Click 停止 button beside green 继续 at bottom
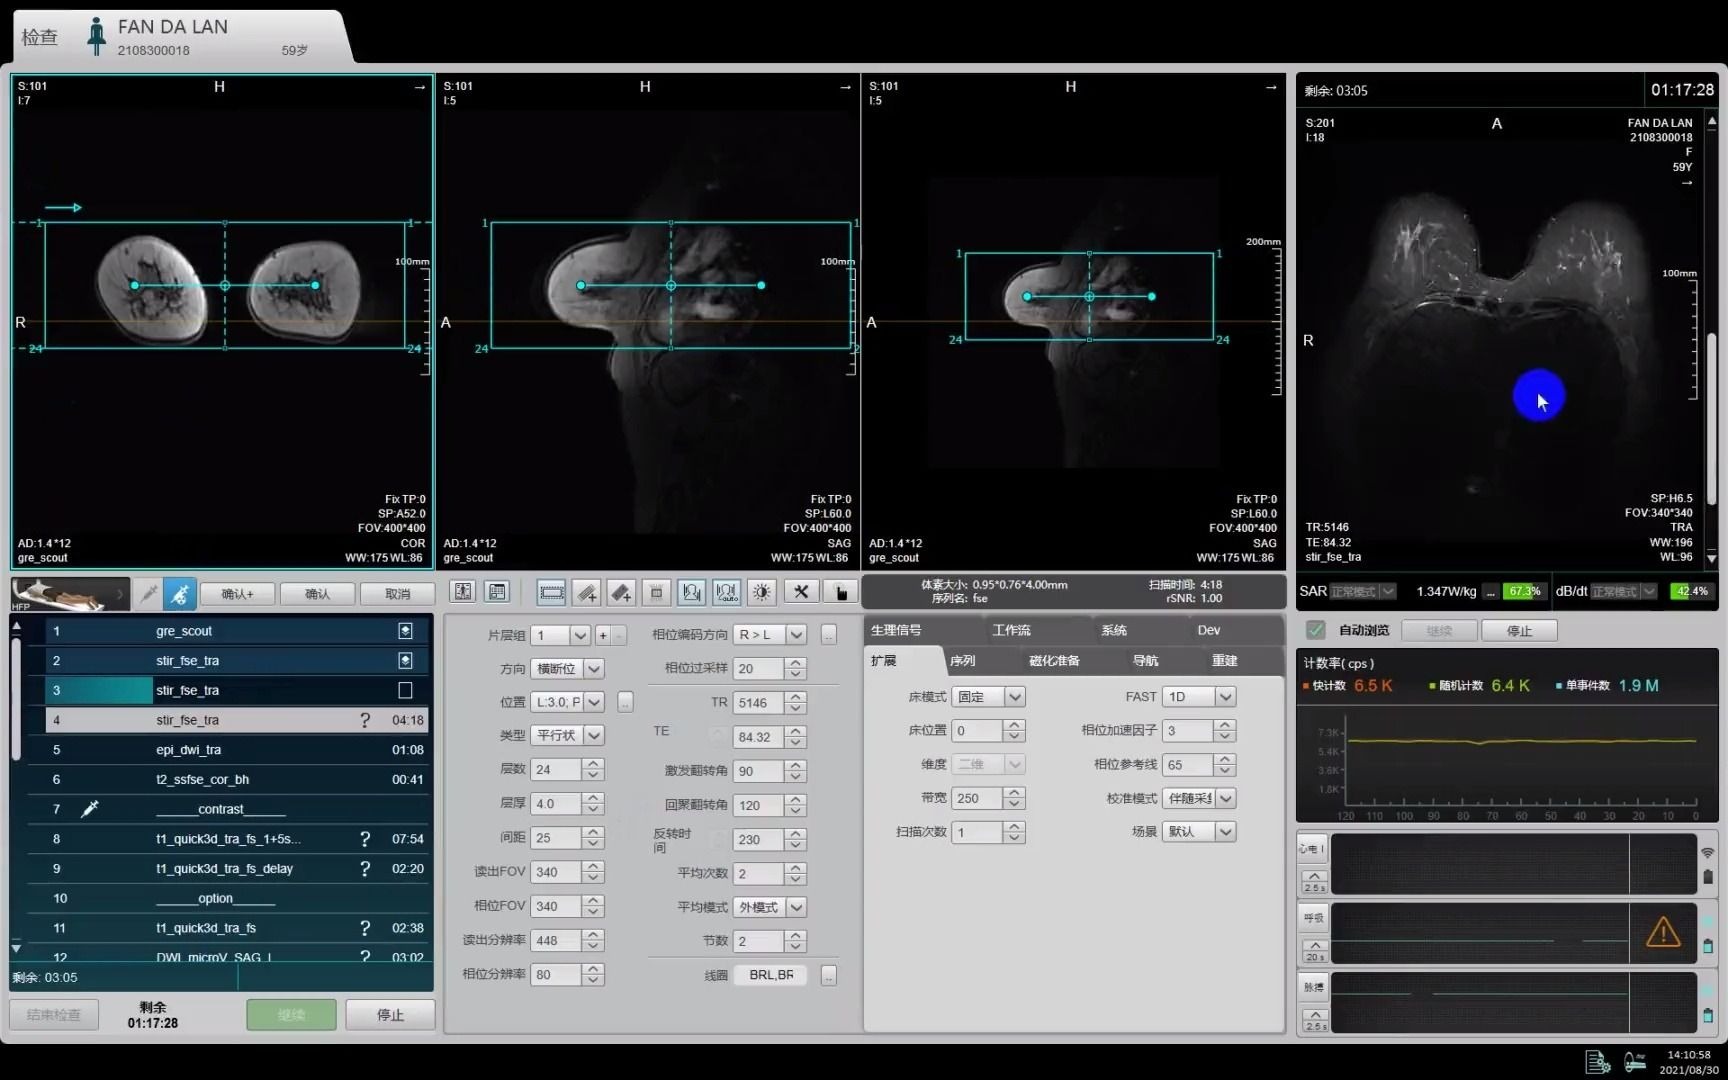The width and height of the screenshot is (1728, 1080). coord(390,1015)
